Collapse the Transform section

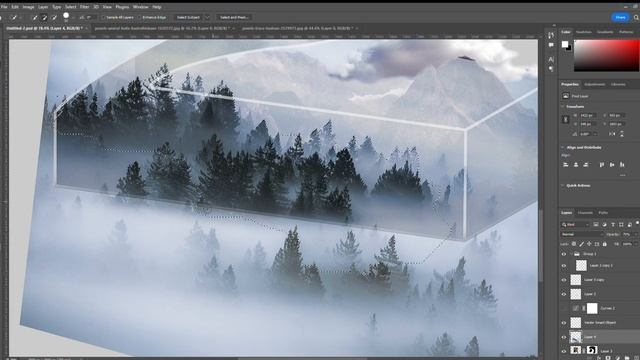pyautogui.click(x=563, y=107)
